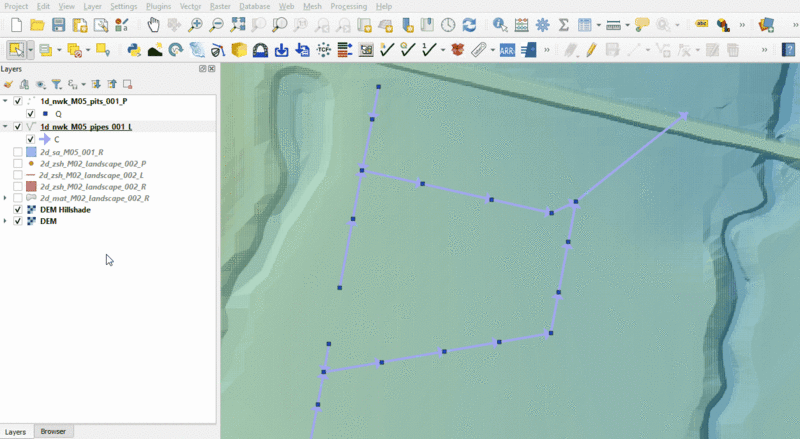Viewport: 800px width, 439px height.
Task: Open the Processing Toolbox gear icon
Action: tap(543, 24)
